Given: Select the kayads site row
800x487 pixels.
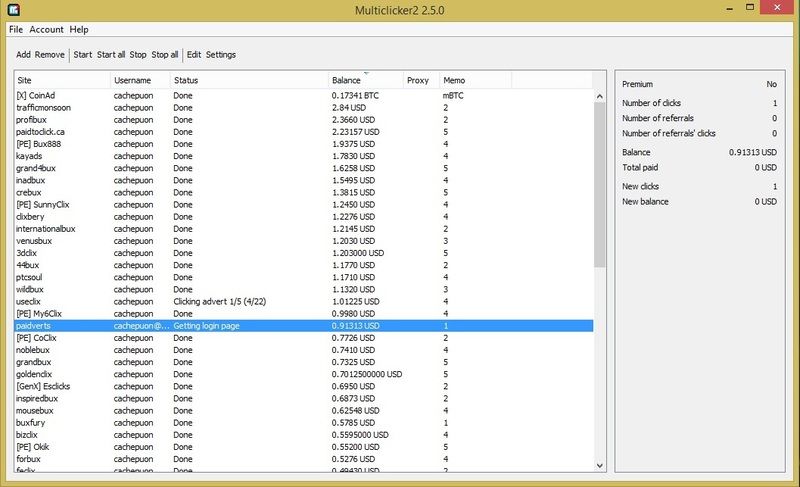Looking at the screenshot, I should (304, 156).
